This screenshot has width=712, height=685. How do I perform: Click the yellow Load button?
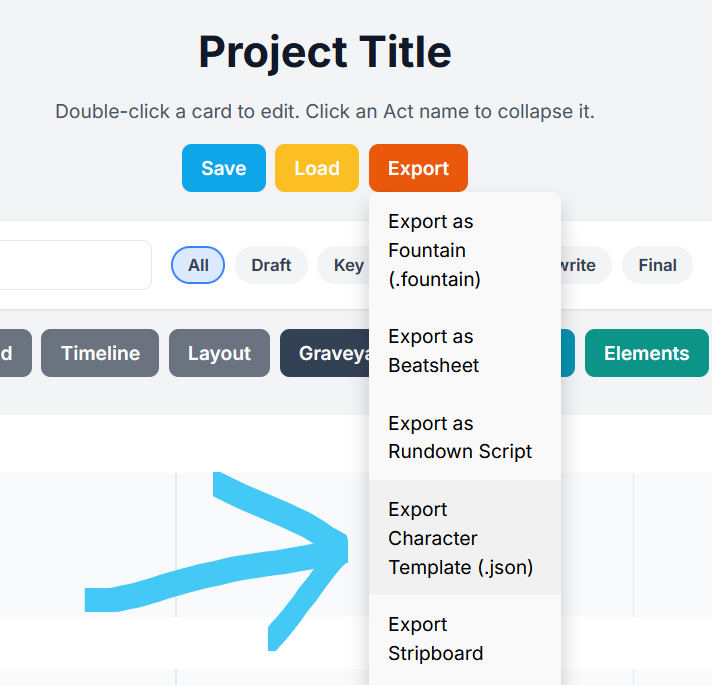[x=317, y=168]
